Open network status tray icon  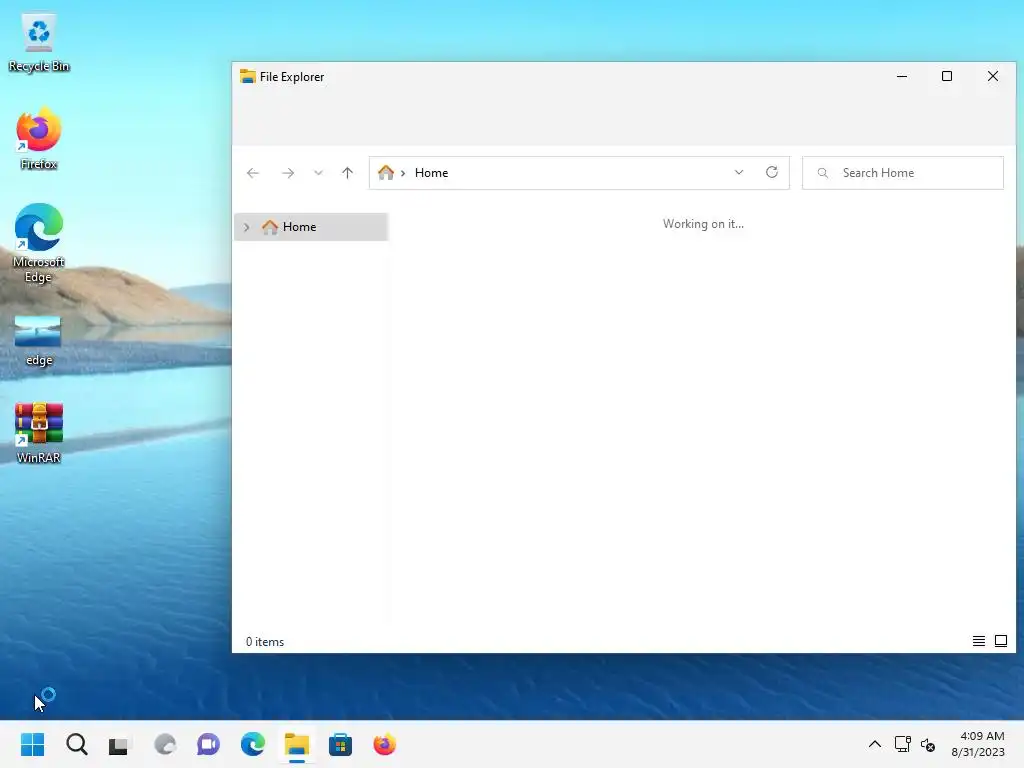(x=903, y=744)
